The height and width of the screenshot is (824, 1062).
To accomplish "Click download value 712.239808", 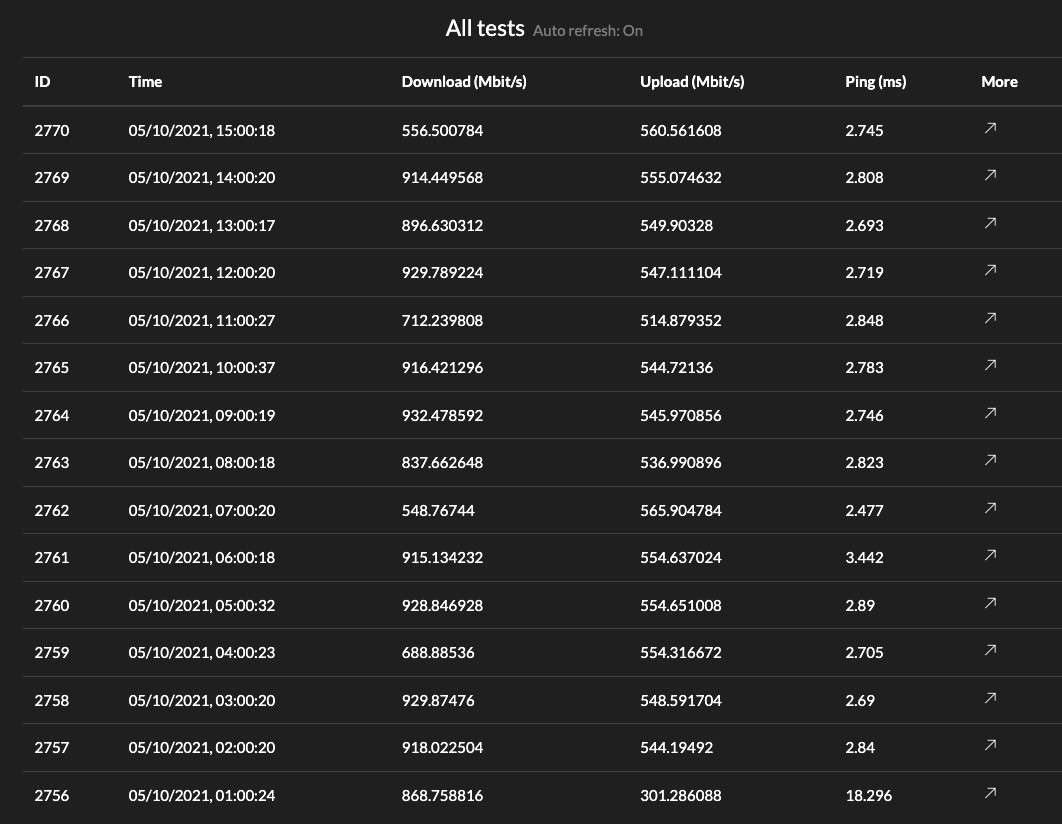I will pyautogui.click(x=442, y=320).
